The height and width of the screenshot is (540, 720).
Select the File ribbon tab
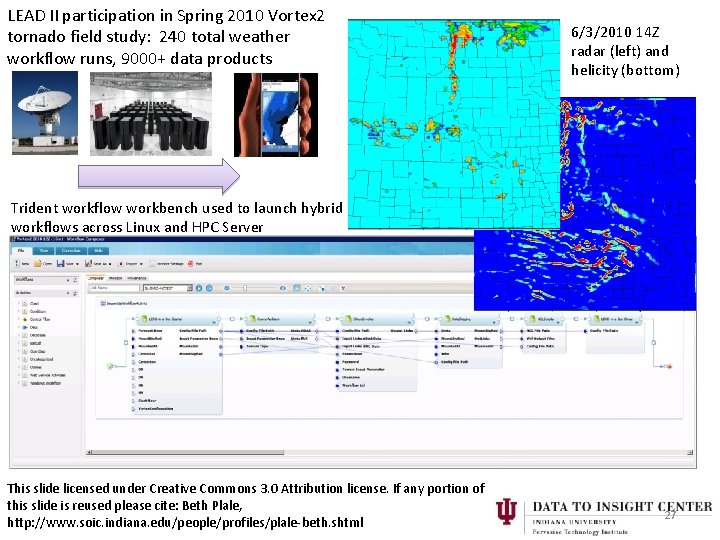21,251
